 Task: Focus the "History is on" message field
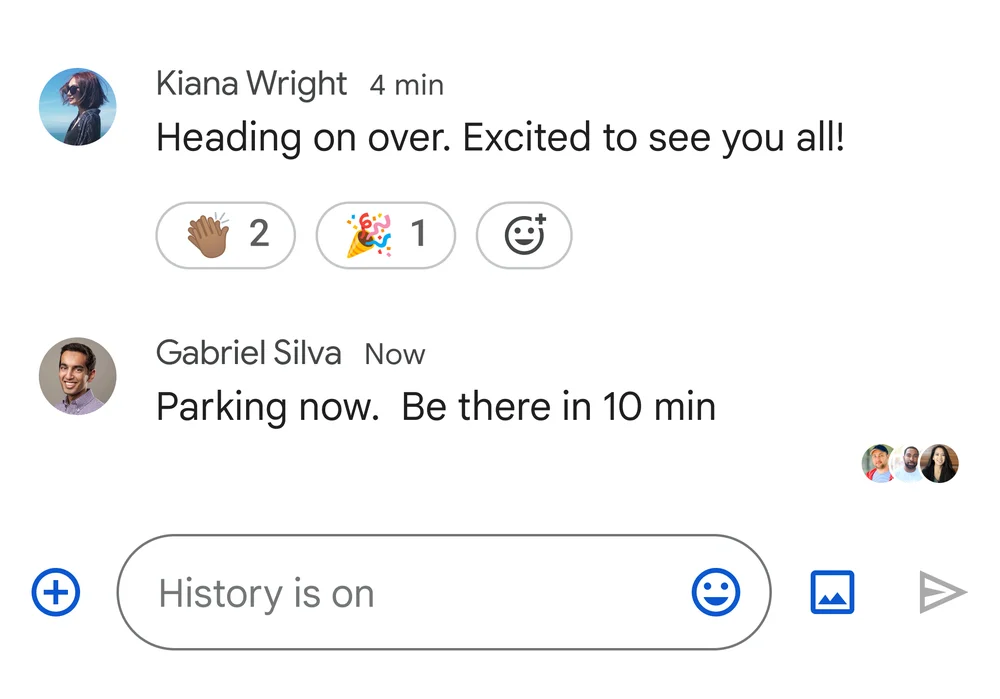[400, 593]
